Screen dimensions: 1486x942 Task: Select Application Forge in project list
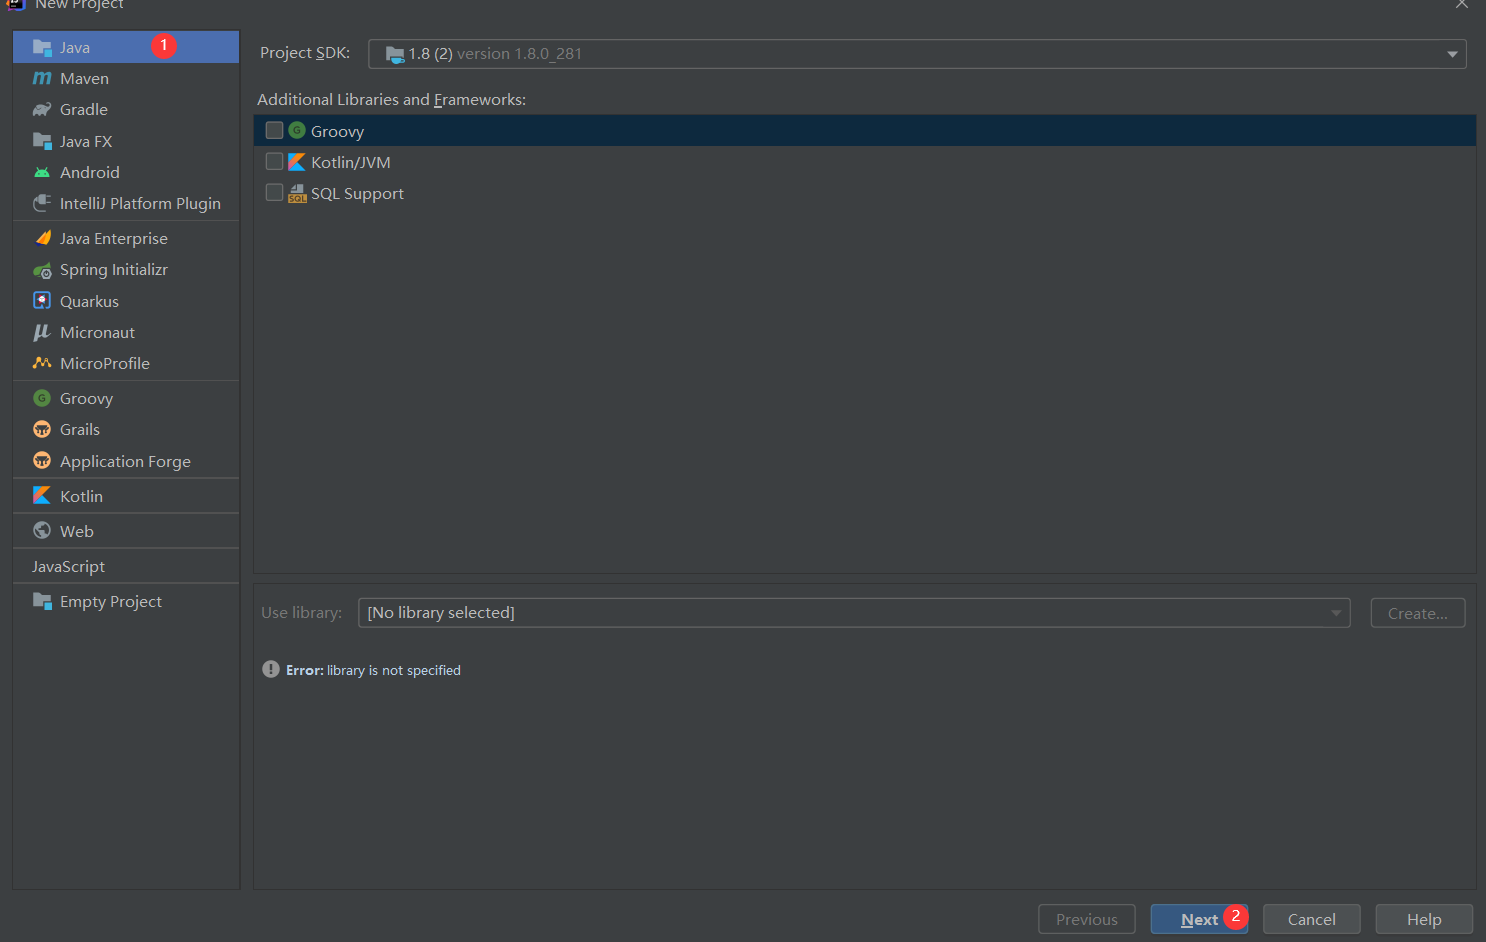point(126,461)
